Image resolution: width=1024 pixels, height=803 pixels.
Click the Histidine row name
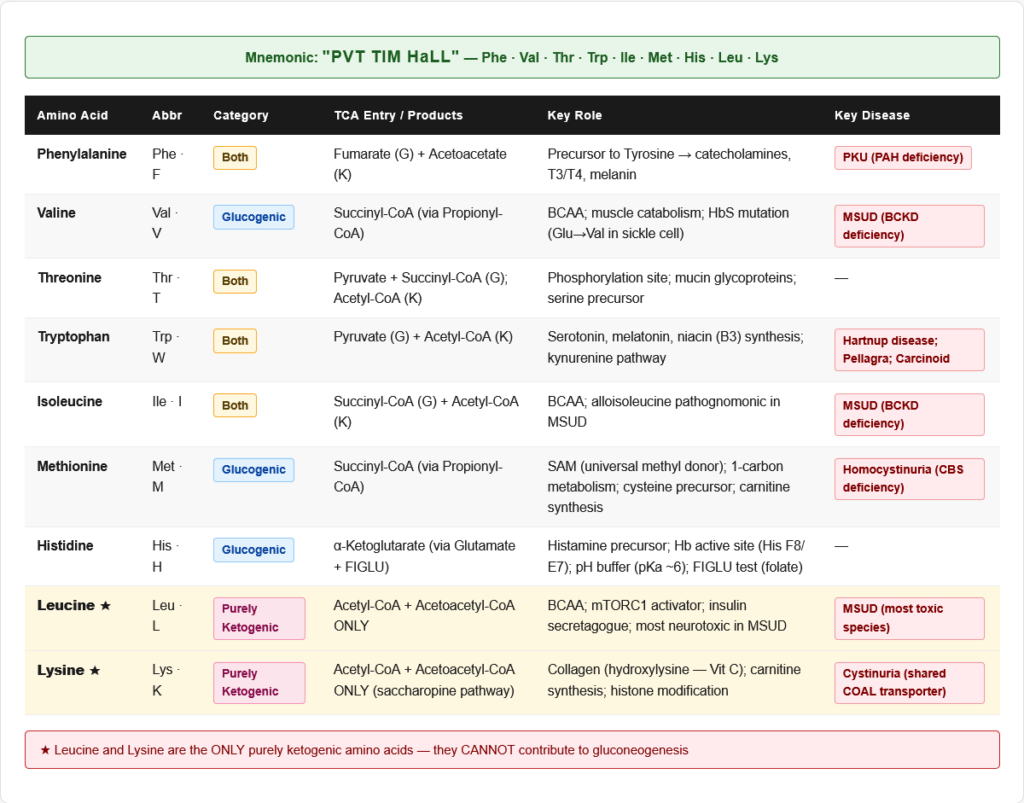click(x=65, y=546)
